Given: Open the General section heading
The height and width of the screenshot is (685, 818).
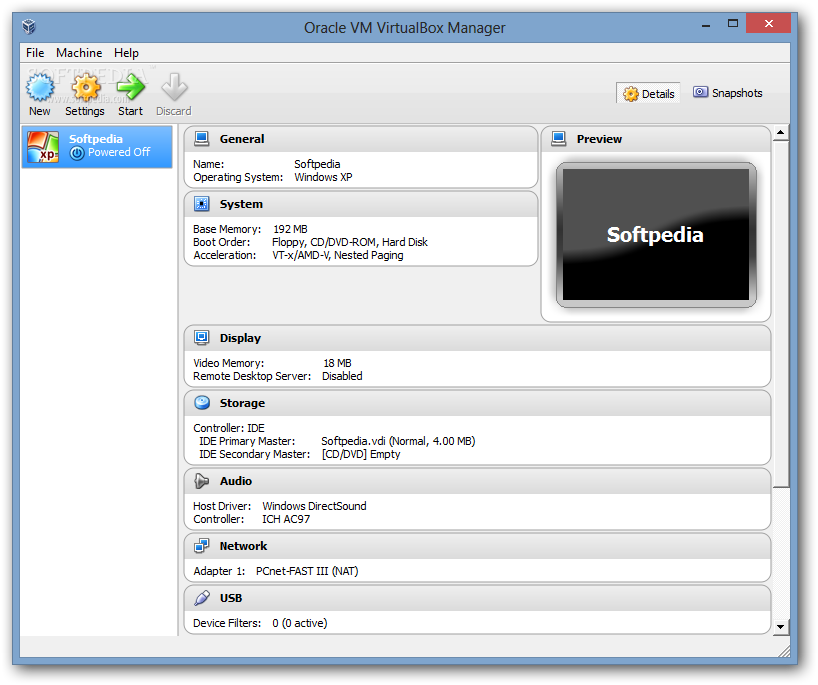Looking at the screenshot, I should (x=242, y=139).
